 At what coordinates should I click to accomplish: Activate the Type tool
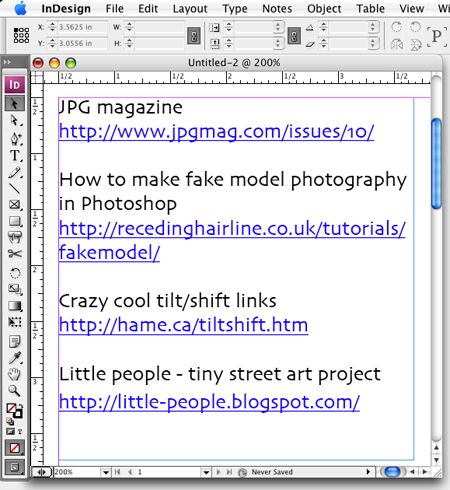point(14,156)
